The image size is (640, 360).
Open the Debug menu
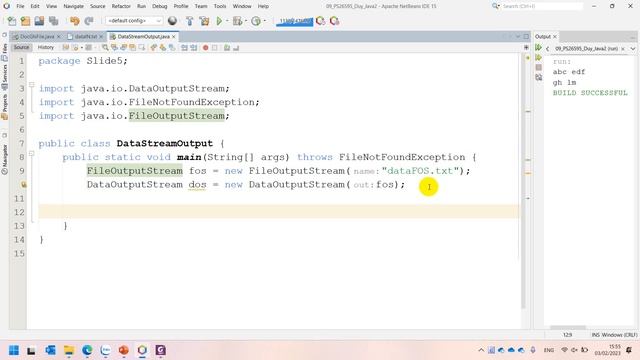pyautogui.click(x=160, y=6)
